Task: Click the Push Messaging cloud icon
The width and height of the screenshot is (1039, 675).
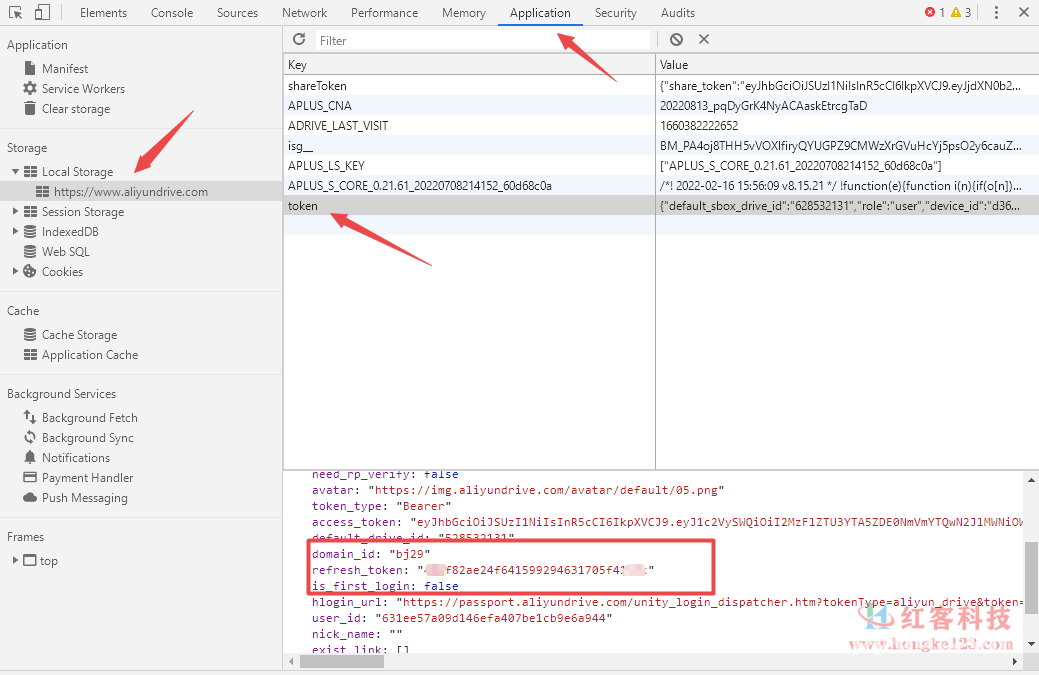Action: (30, 497)
